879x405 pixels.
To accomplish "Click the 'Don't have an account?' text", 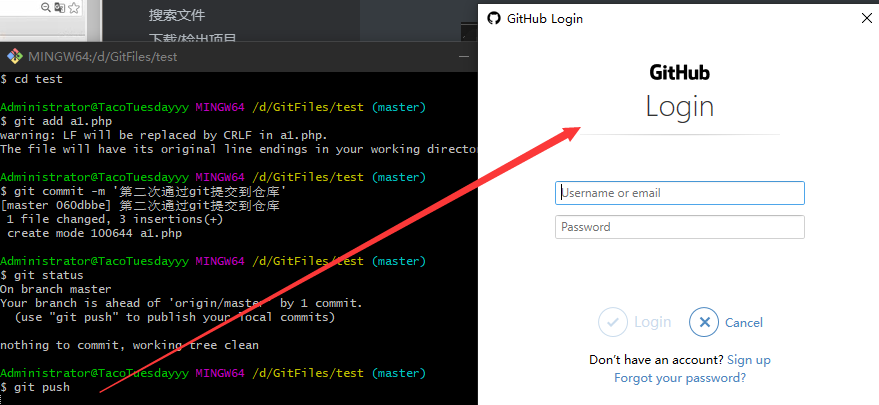I will point(656,360).
